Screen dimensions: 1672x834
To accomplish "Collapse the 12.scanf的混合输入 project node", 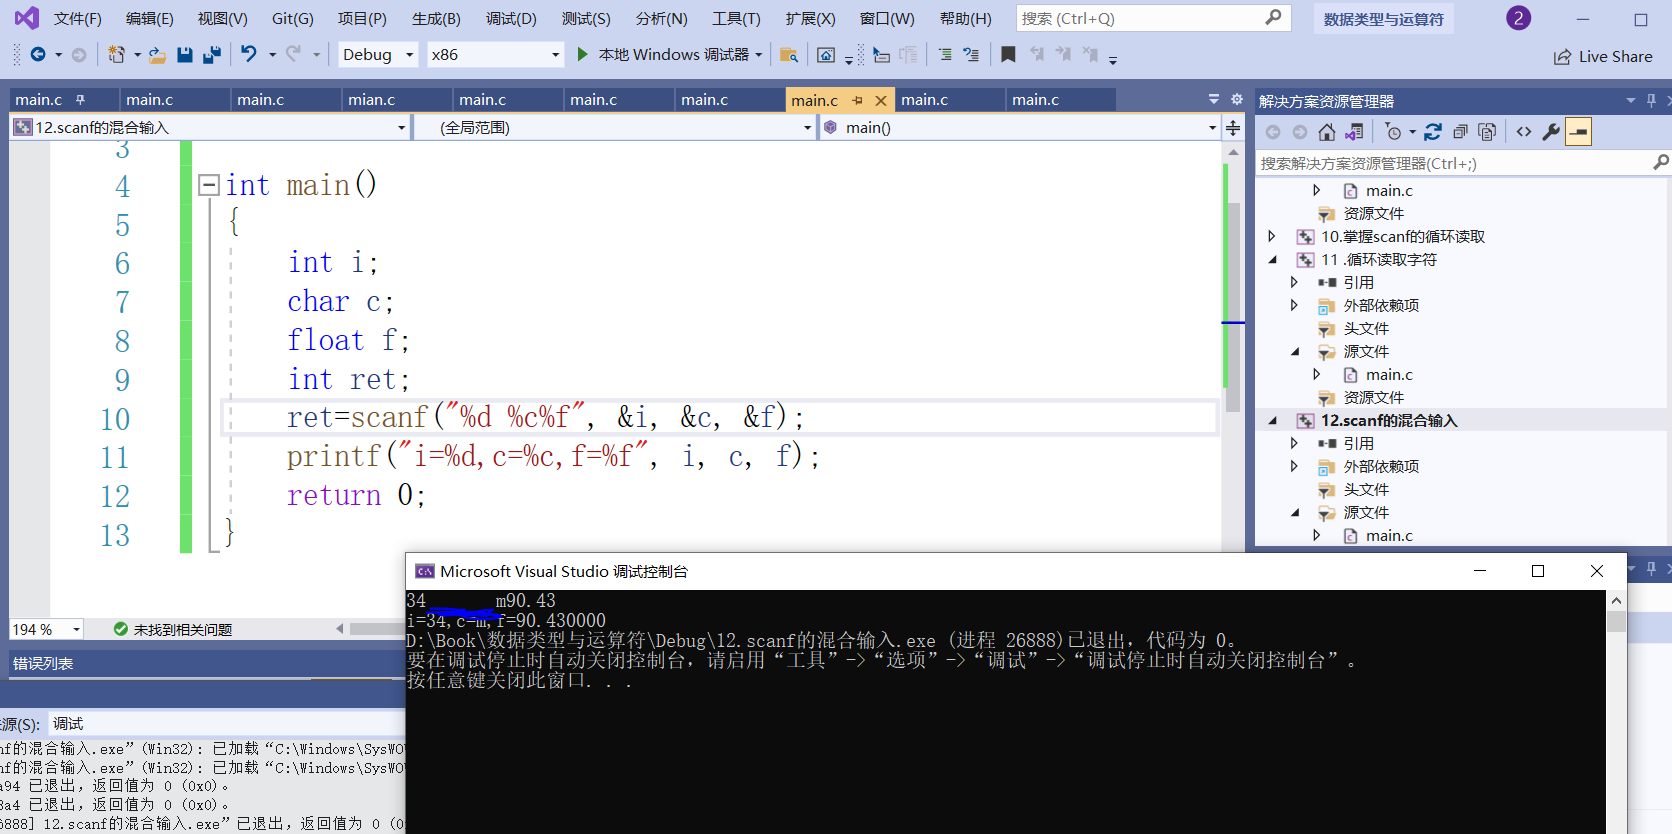I will pos(1272,421).
